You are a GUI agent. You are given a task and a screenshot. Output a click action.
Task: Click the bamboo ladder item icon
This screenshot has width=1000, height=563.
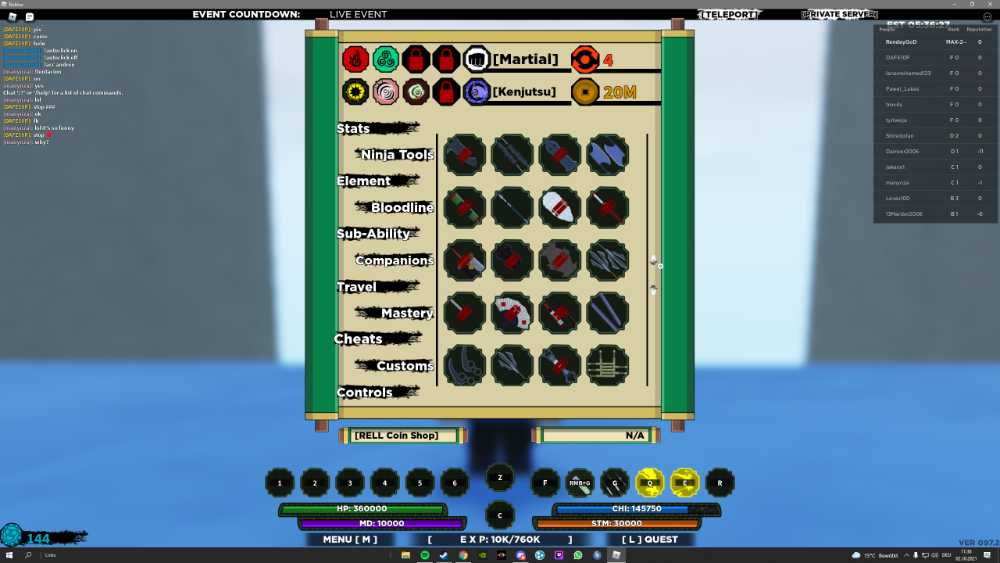click(x=607, y=365)
